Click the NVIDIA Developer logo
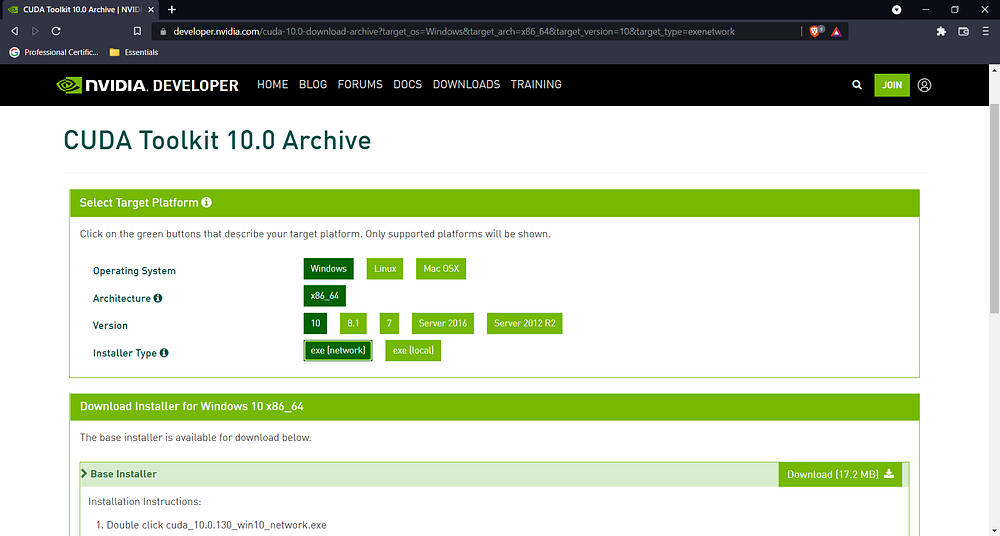The width and height of the screenshot is (1000, 536). point(147,85)
